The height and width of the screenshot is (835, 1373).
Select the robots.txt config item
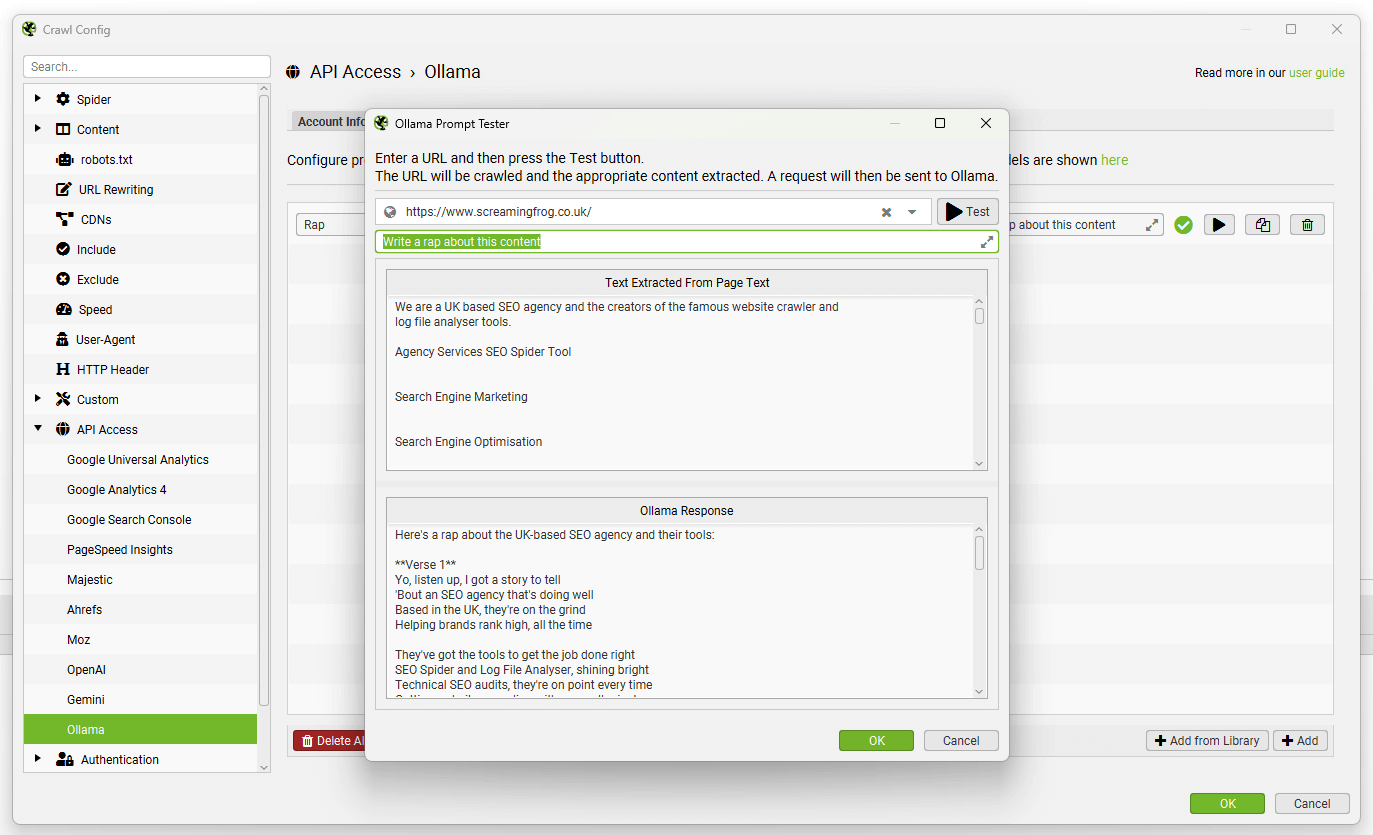(106, 159)
